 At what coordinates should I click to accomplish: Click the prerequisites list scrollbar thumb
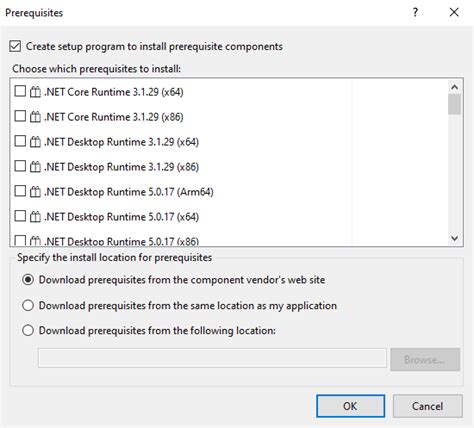pos(454,104)
